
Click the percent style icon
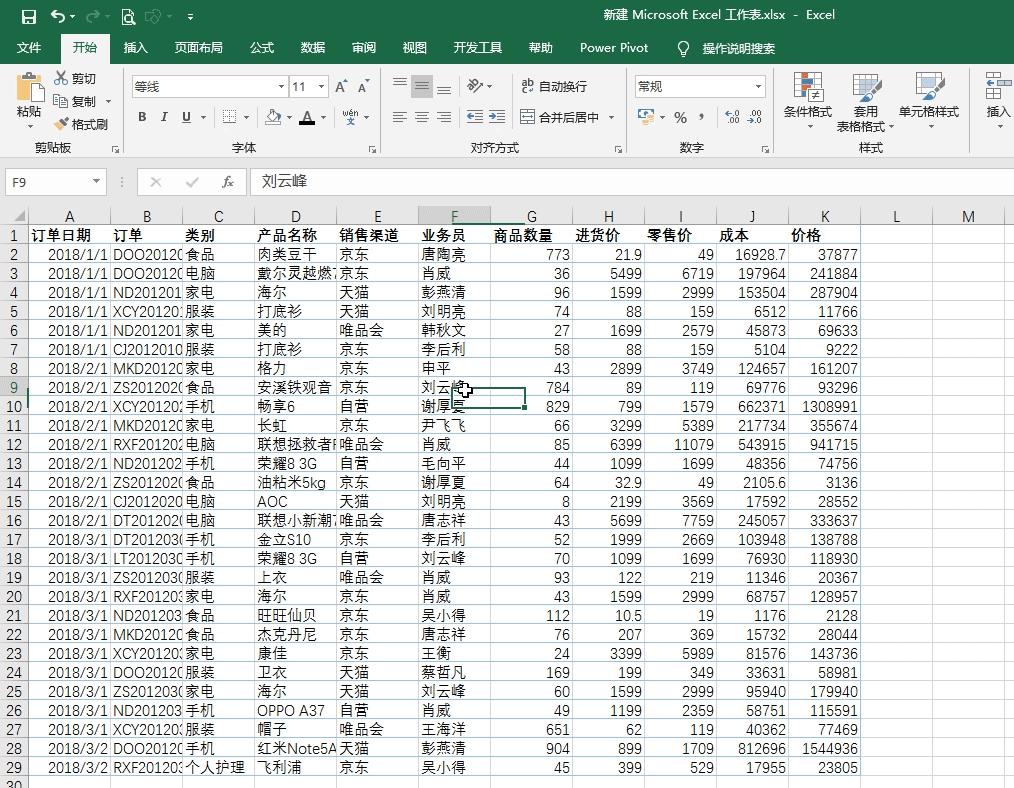click(681, 118)
